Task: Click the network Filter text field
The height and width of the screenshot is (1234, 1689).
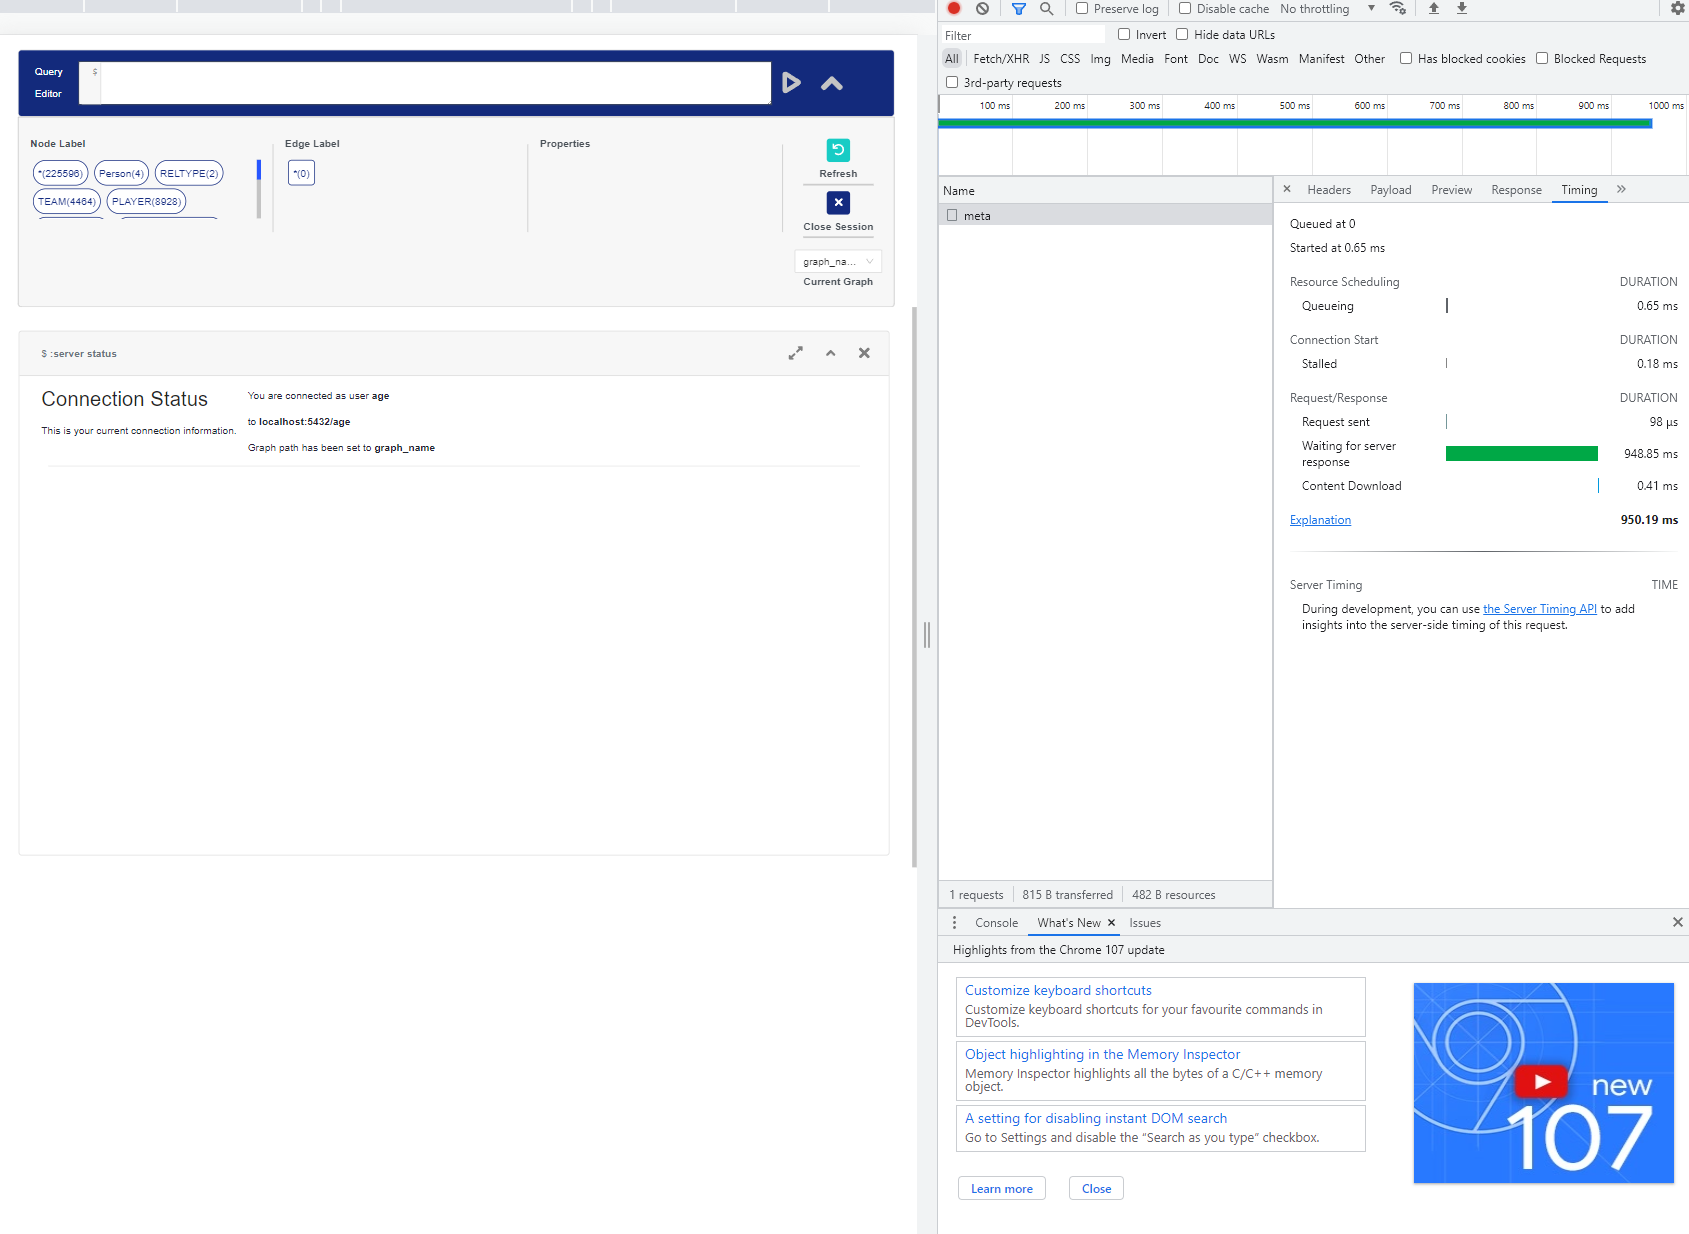Action: tap(1023, 35)
